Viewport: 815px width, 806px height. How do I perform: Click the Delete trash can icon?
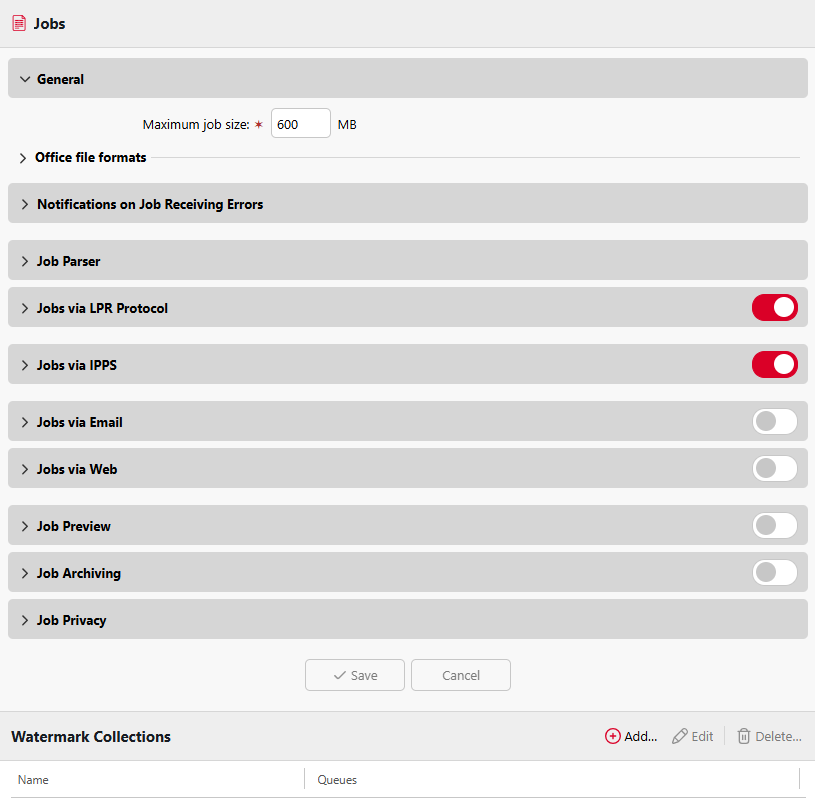click(x=744, y=736)
